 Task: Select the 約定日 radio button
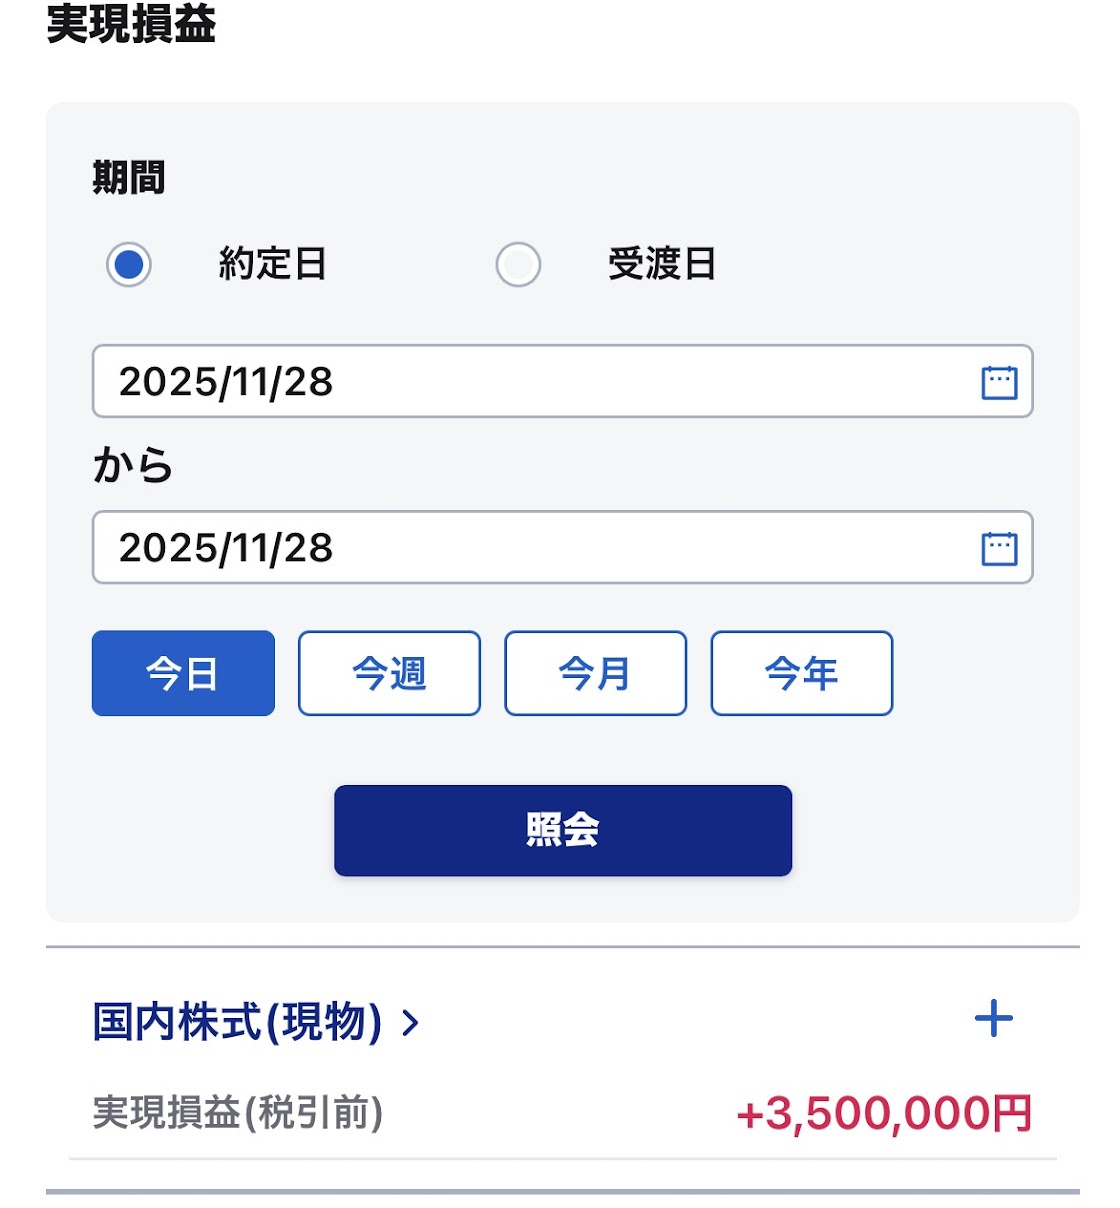(x=129, y=265)
